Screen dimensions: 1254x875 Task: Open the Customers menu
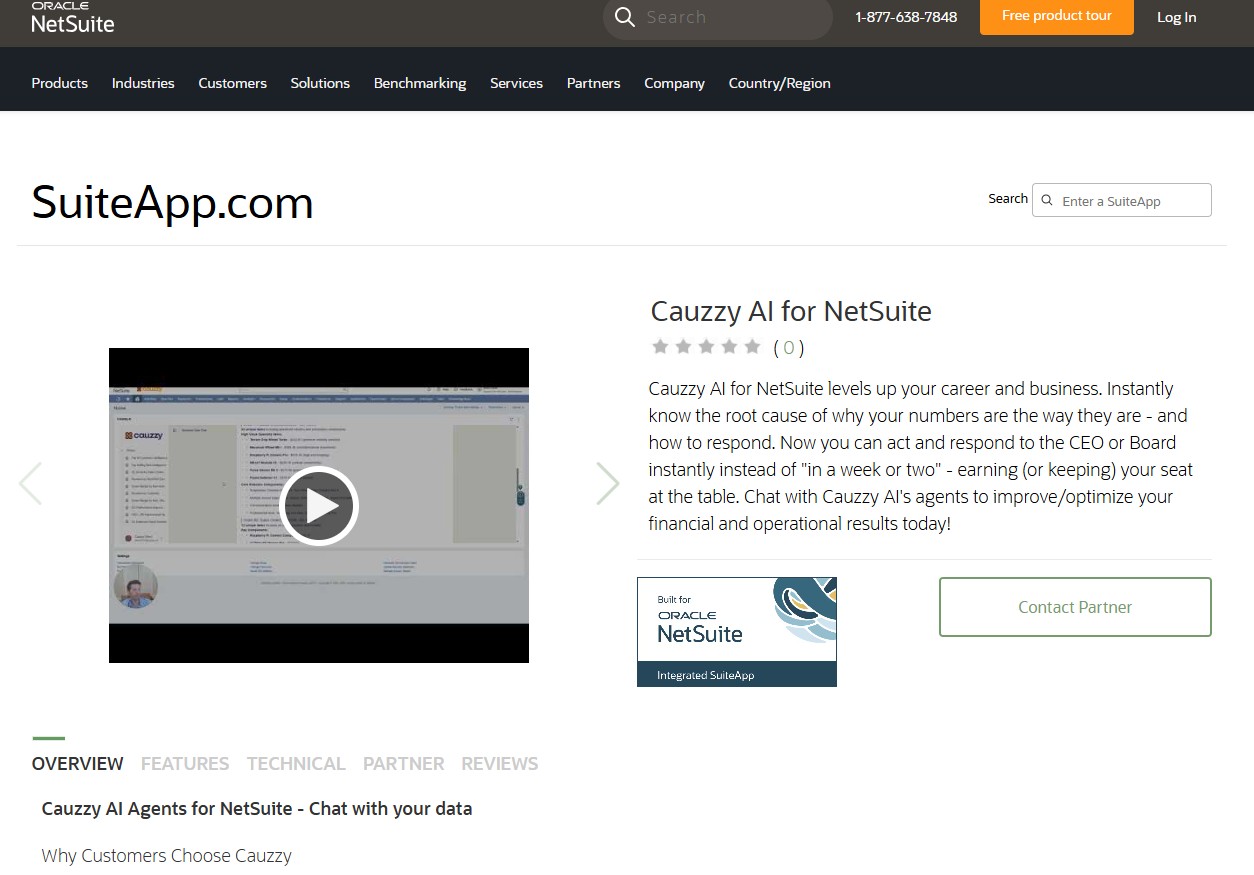[x=233, y=83]
